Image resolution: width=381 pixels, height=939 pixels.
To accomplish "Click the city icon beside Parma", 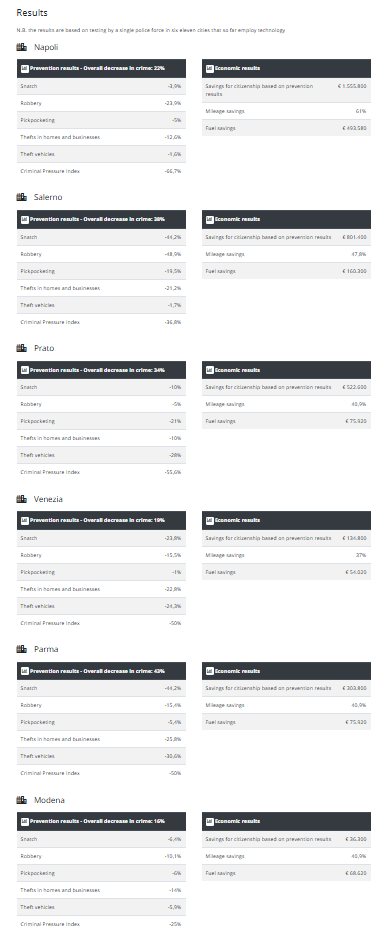I will 22,649.
